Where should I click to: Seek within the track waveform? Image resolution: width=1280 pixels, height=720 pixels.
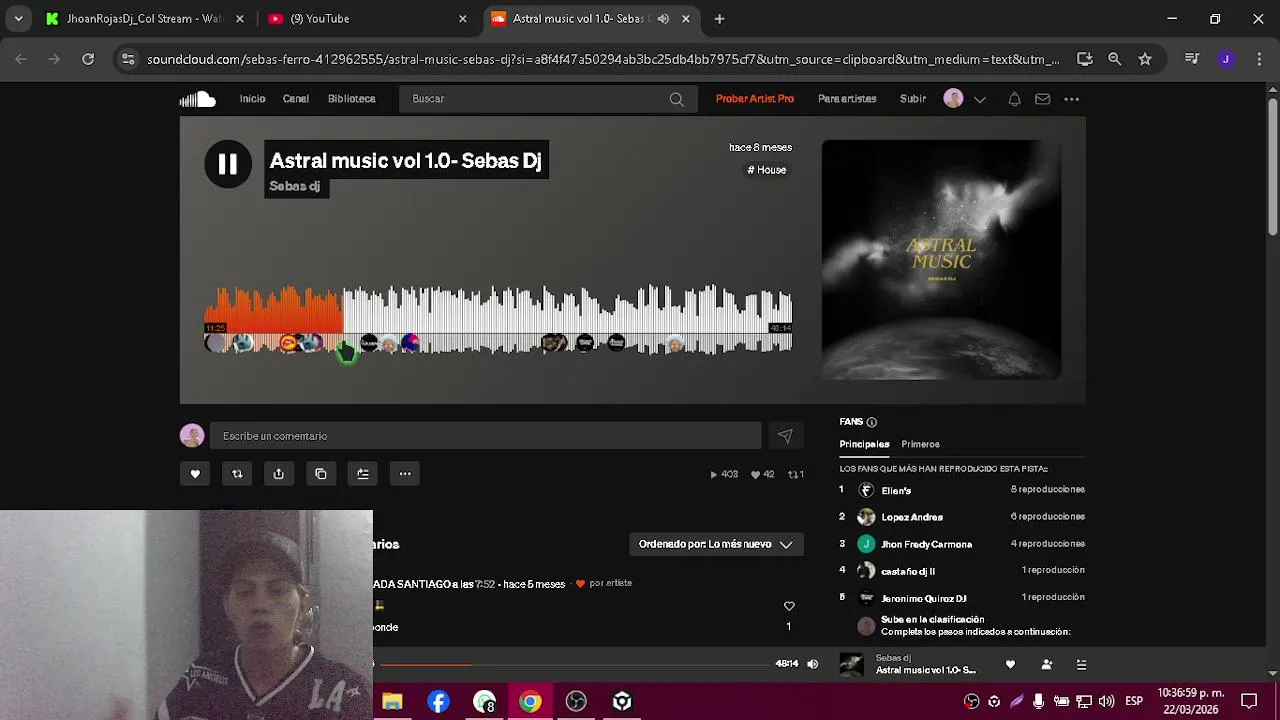[x=498, y=320]
